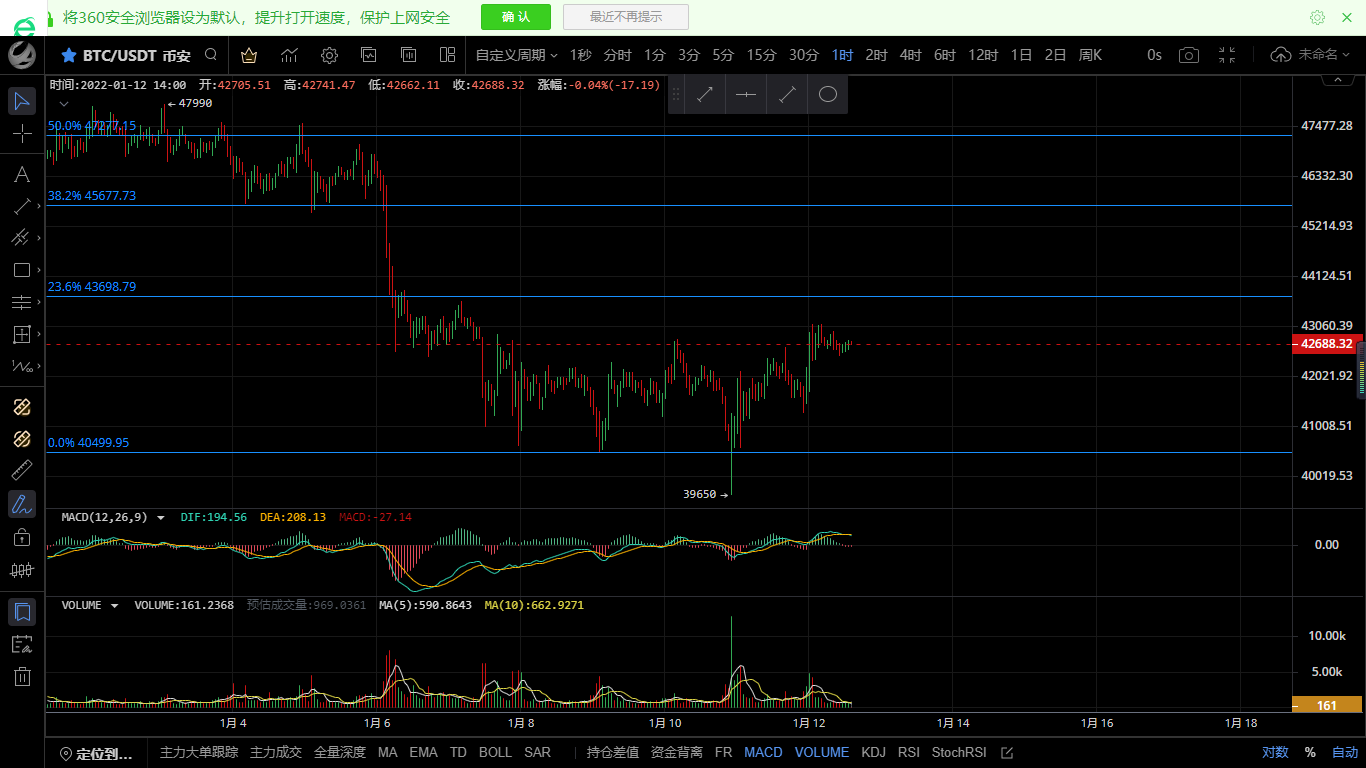Click the gold crown VIP icon
Screen dimensions: 1366x768
(x=249, y=55)
